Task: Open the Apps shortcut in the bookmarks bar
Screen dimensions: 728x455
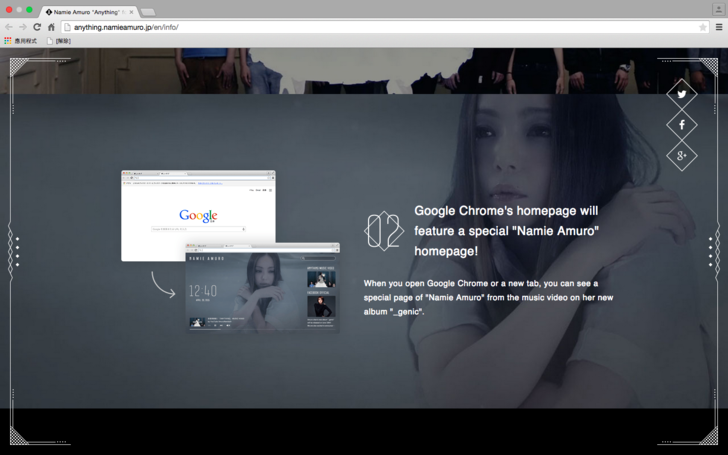Action: click(20, 41)
